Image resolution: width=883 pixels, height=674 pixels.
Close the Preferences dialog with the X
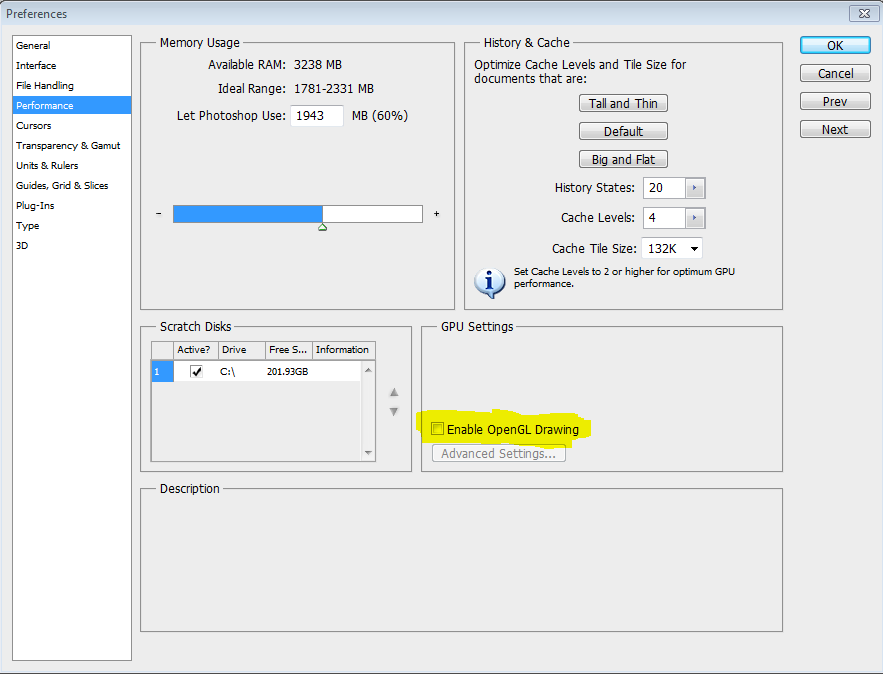(x=864, y=14)
